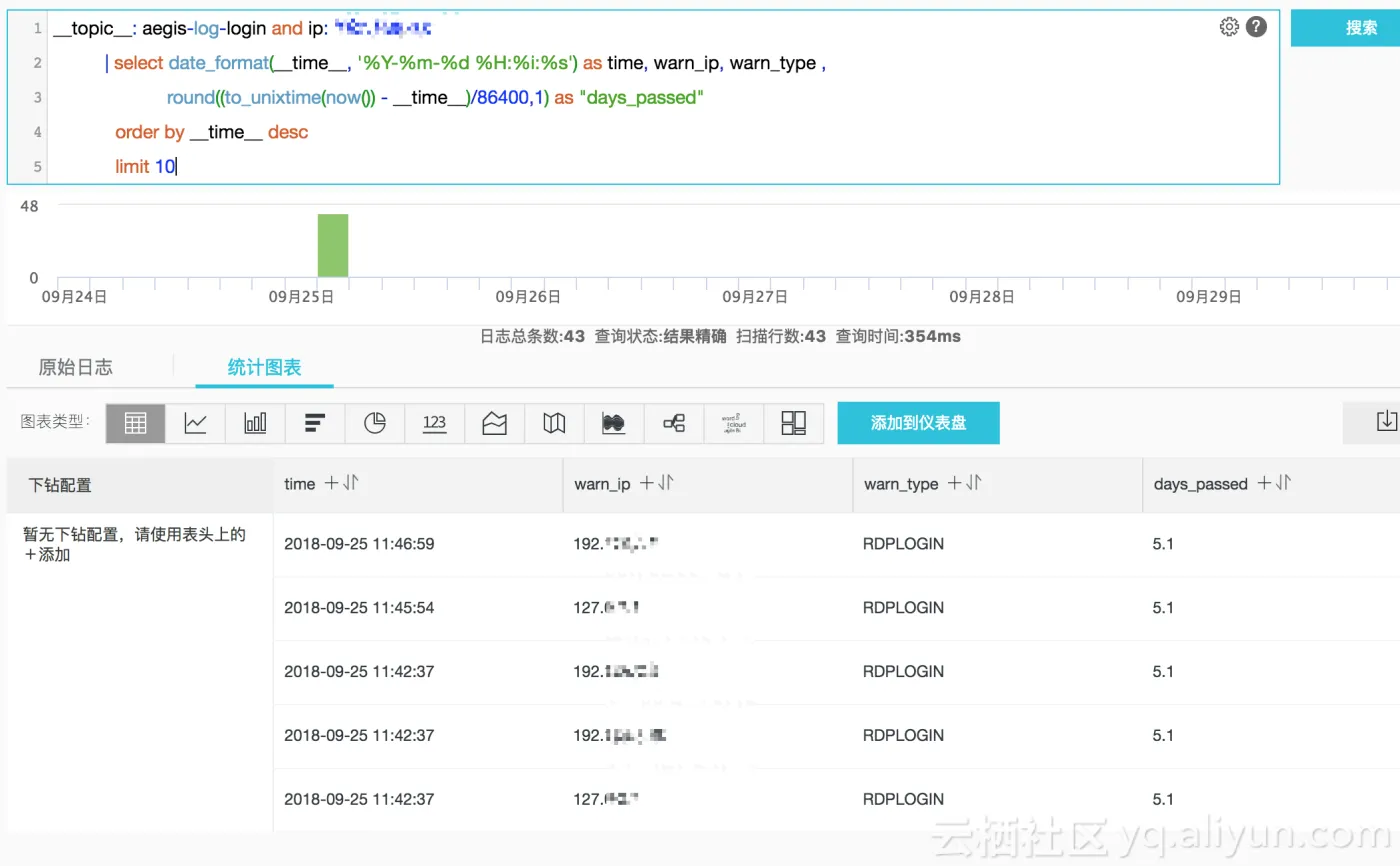Click the warn_ip column header text

click(x=602, y=484)
